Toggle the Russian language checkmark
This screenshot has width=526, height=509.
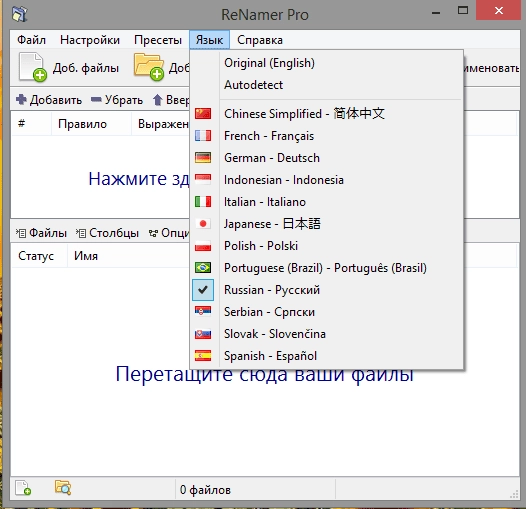(203, 290)
